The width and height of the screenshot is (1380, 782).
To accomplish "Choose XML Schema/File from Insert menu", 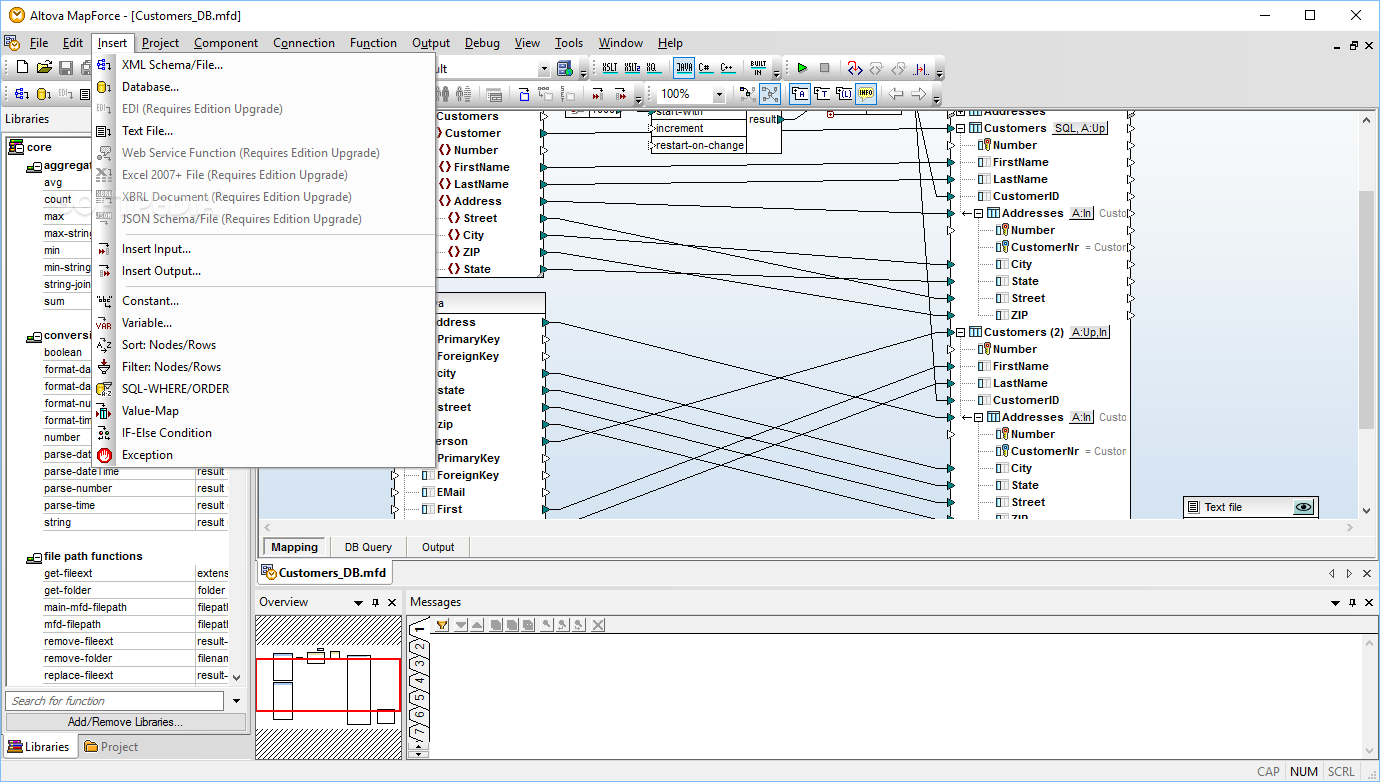I will coord(172,65).
